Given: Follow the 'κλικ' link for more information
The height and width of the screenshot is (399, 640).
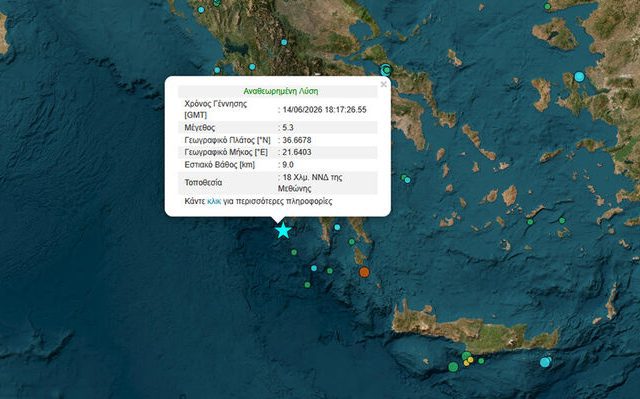Looking at the screenshot, I should pos(214,201).
